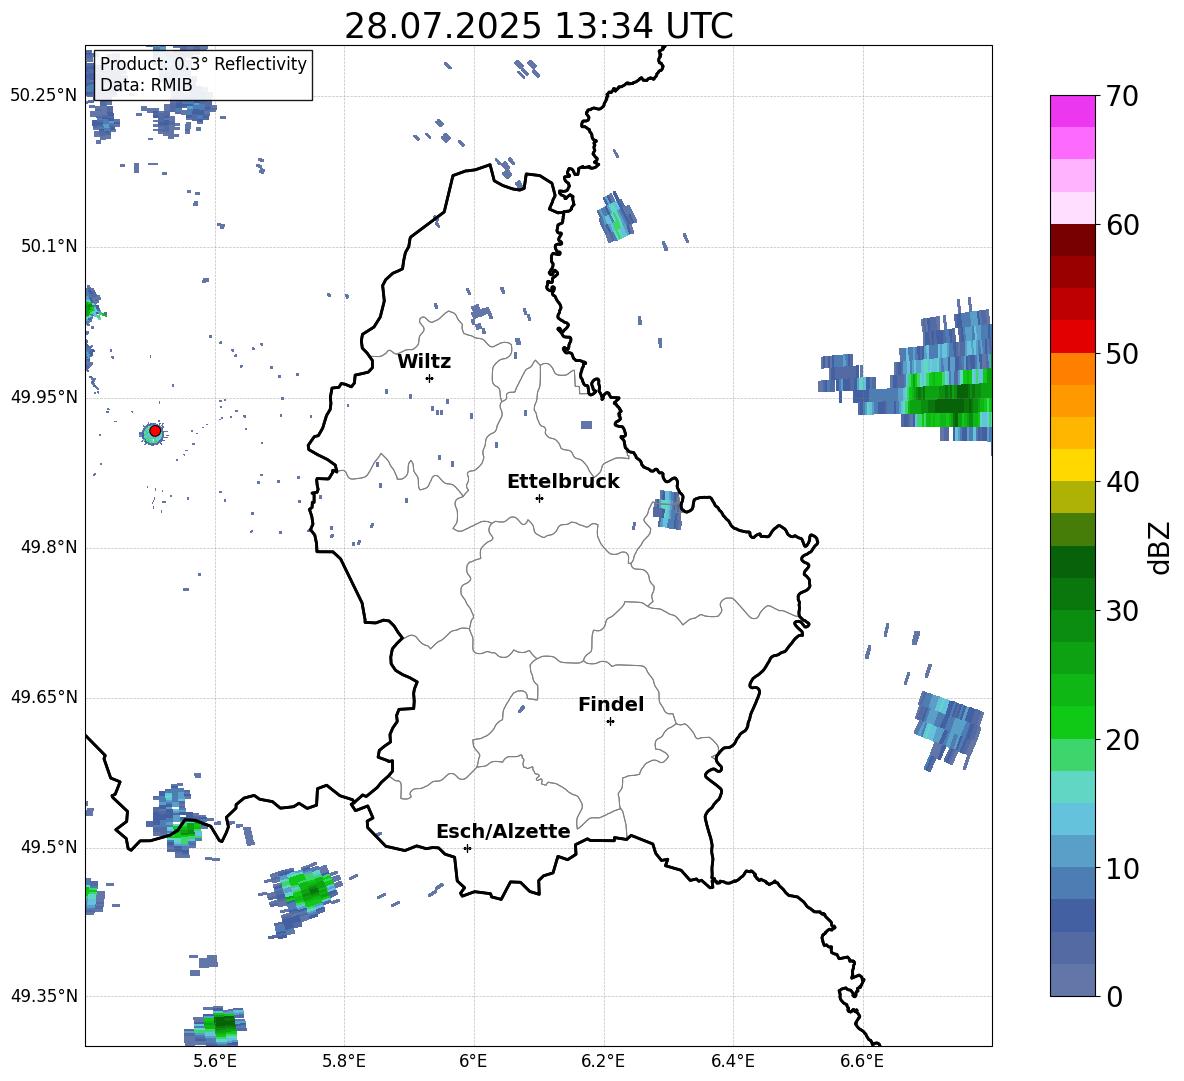Screen dimensions: 1184x1081
Task: Click the 5.8°E longitude label
Action: click(344, 1061)
